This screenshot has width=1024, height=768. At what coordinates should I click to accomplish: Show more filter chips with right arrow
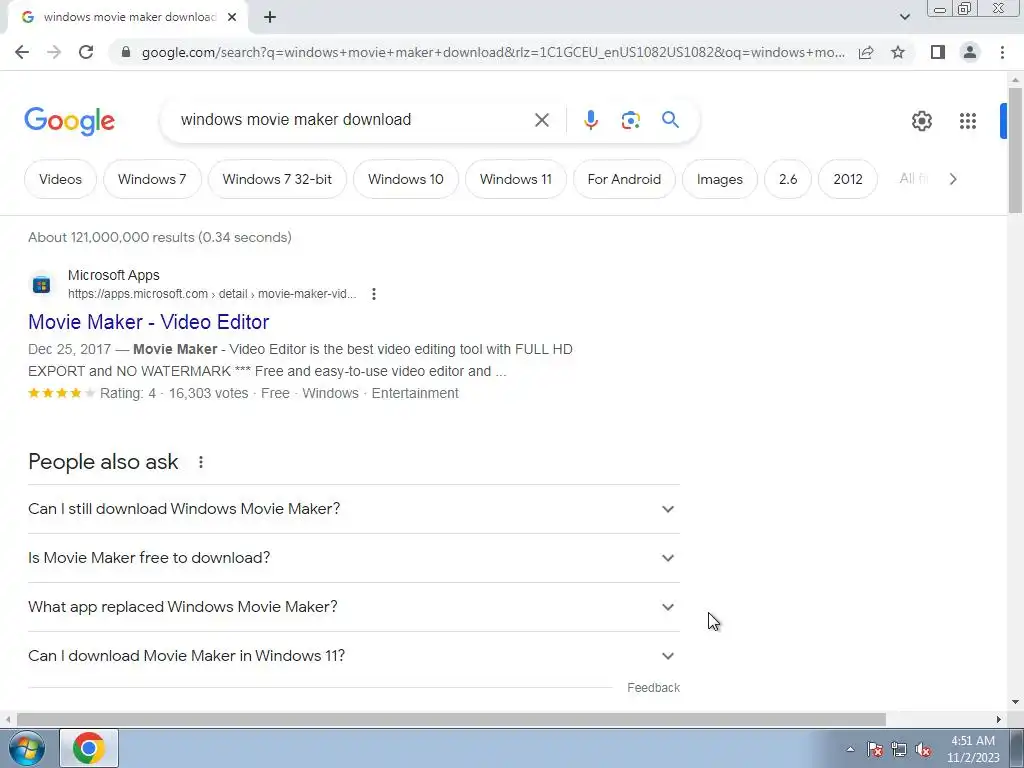953,179
